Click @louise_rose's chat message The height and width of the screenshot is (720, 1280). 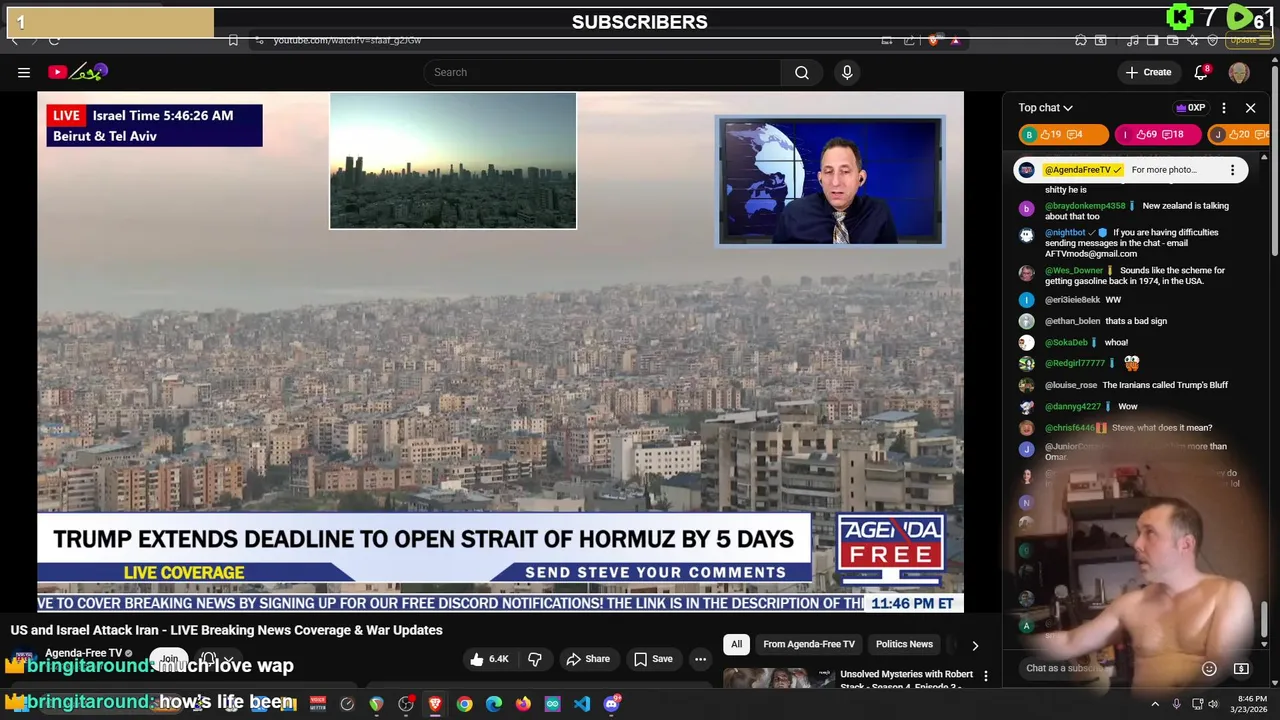(x=1165, y=385)
